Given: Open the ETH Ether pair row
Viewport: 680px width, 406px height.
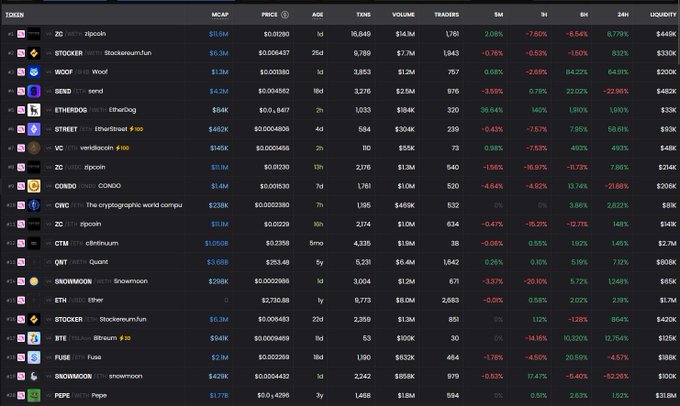Looking at the screenshot, I should [340, 300].
